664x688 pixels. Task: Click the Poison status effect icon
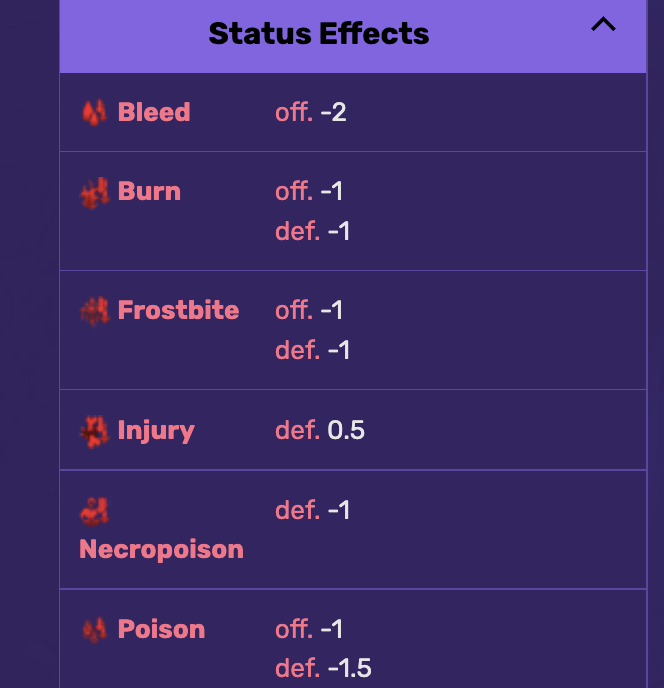coord(94,630)
